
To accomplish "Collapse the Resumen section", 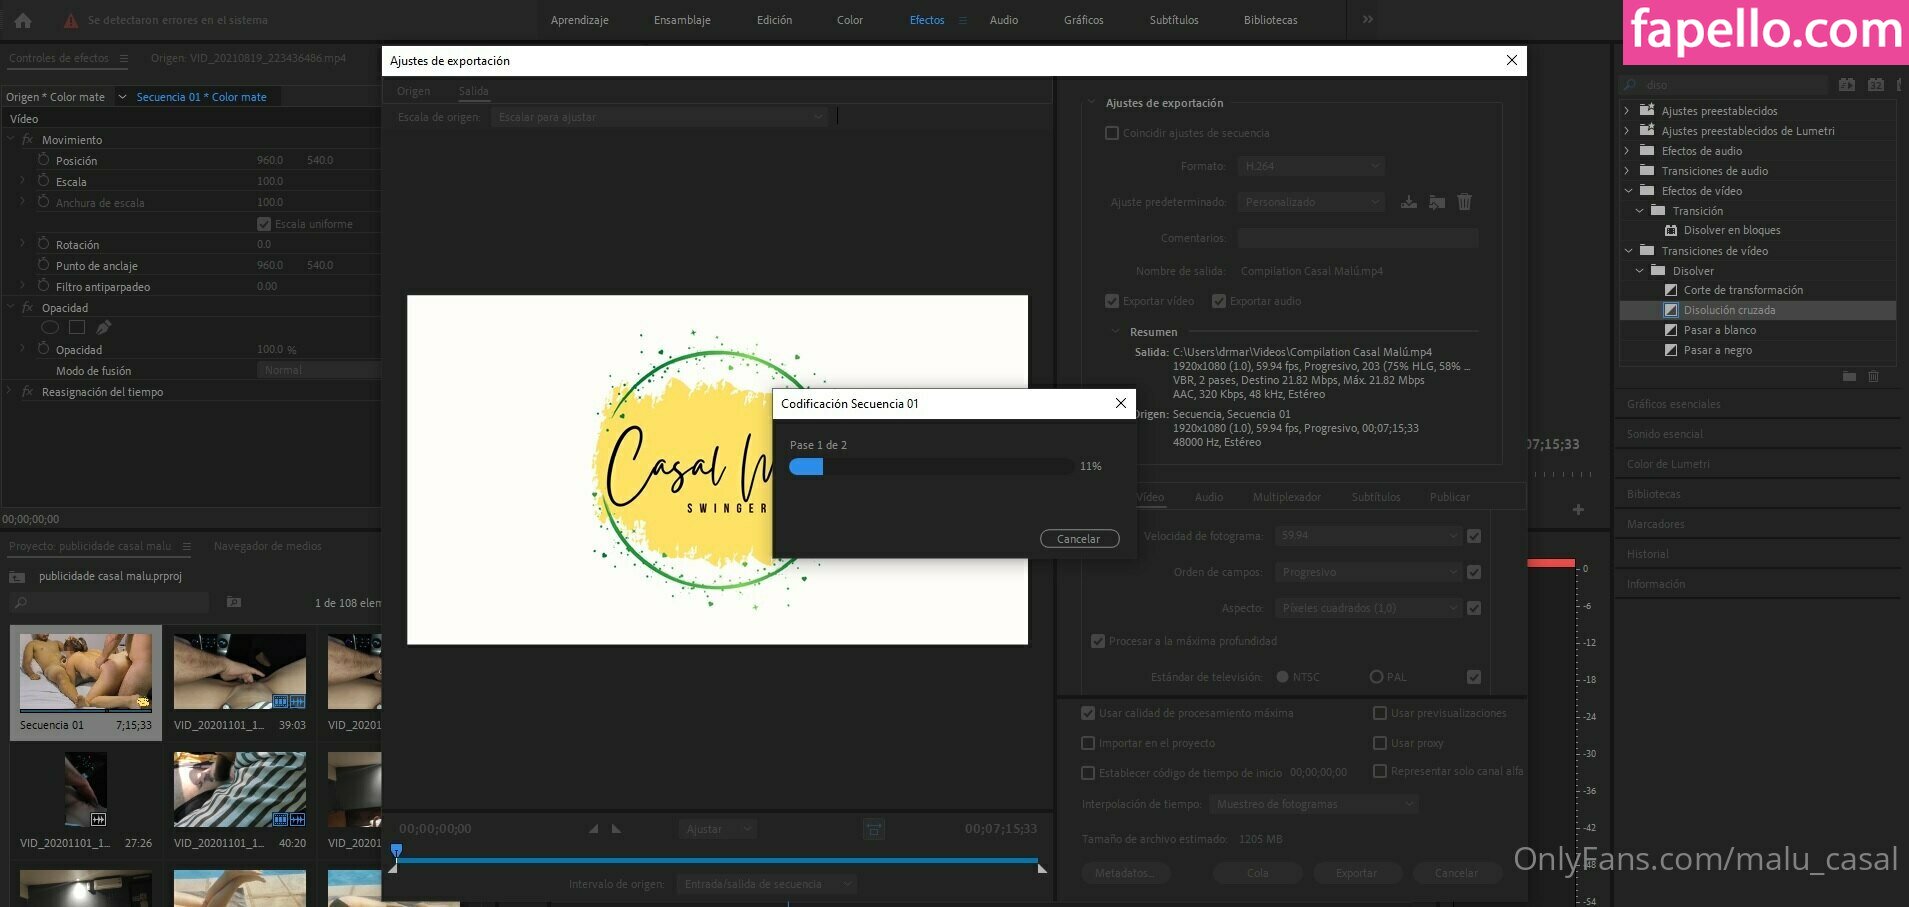I will coord(1116,331).
